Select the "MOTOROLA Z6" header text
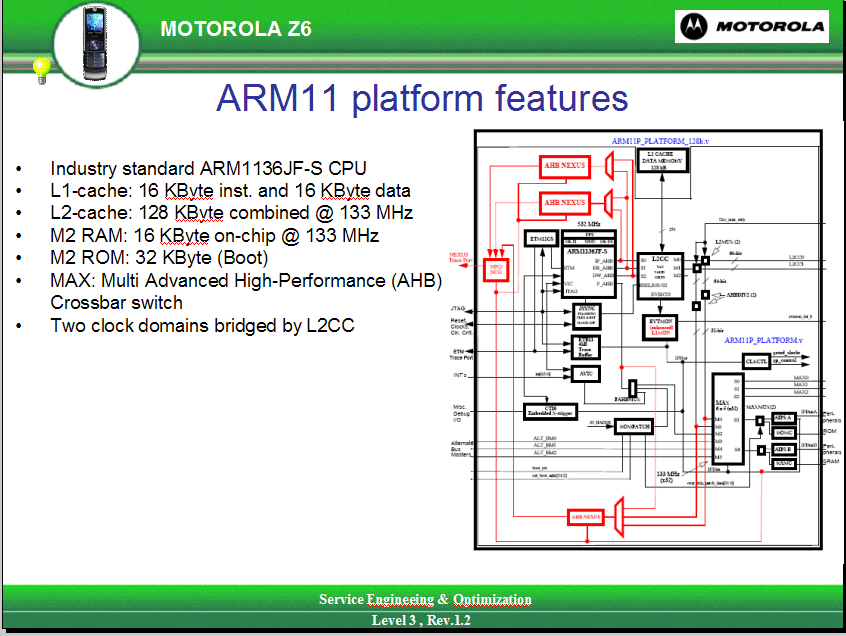The width and height of the screenshot is (846, 636). coord(236,29)
